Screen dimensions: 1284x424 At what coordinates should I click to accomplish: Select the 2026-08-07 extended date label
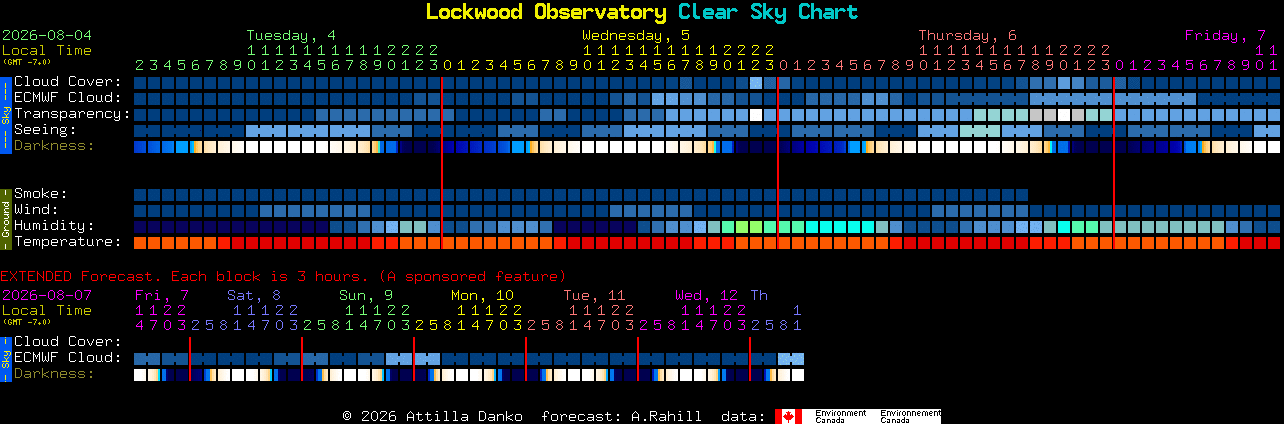click(x=47, y=295)
